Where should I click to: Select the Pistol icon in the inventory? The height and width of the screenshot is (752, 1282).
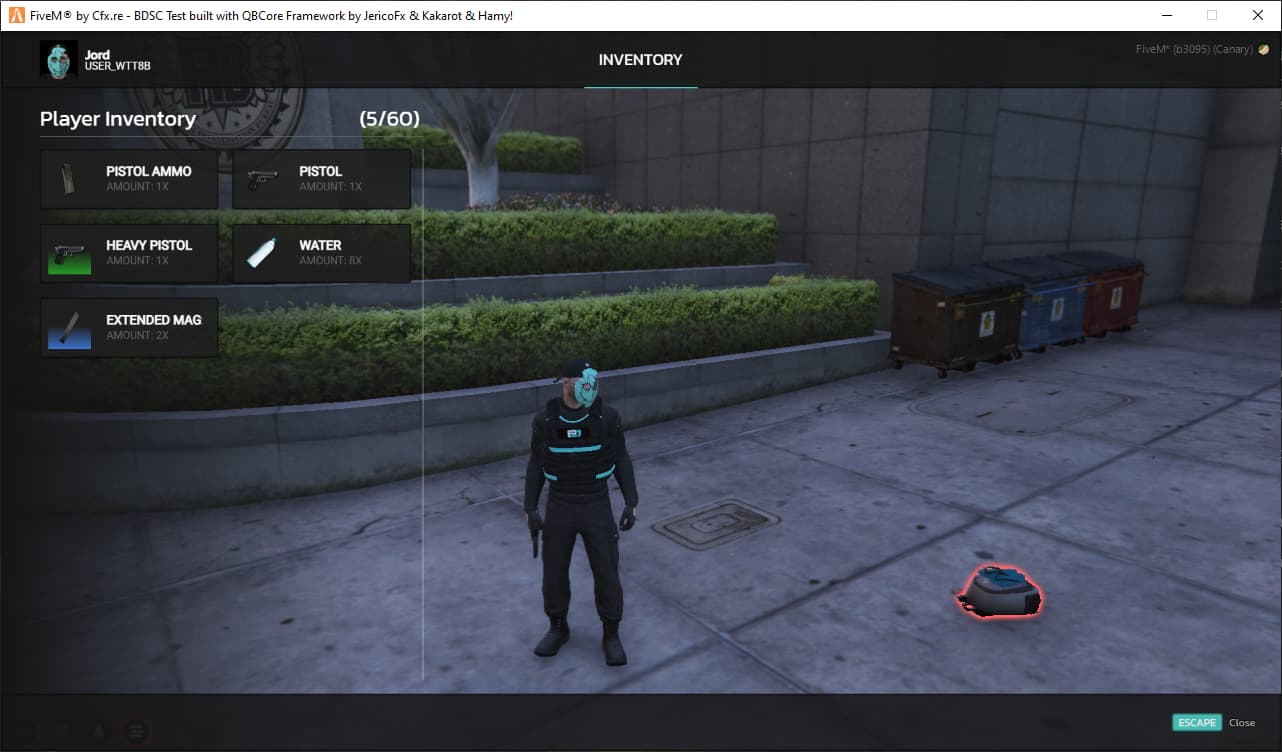[x=261, y=178]
